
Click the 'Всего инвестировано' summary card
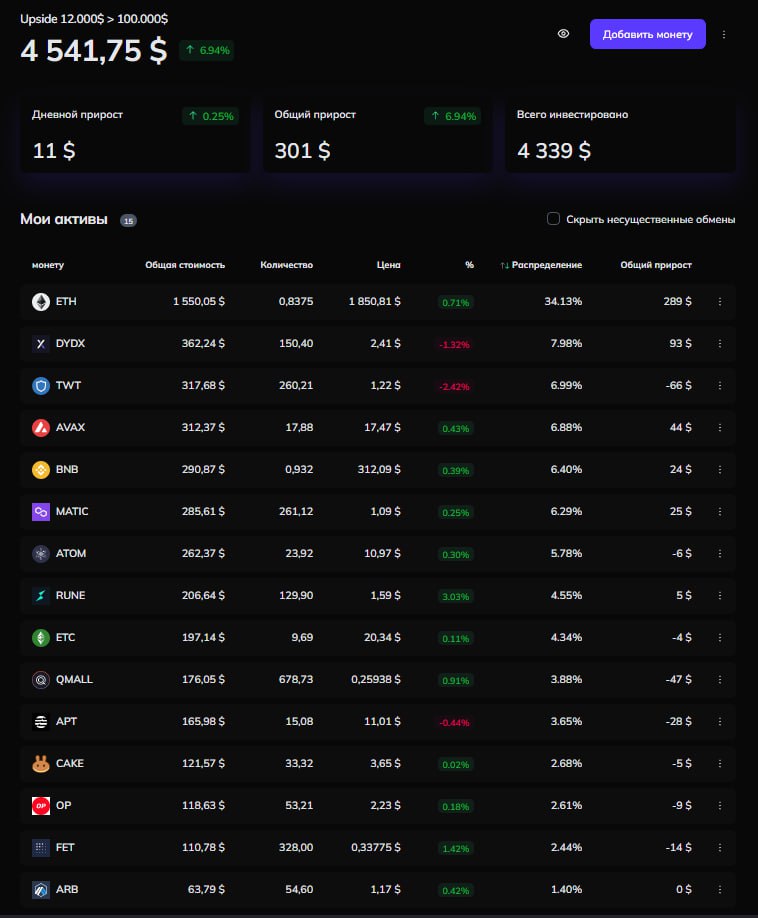(x=620, y=134)
